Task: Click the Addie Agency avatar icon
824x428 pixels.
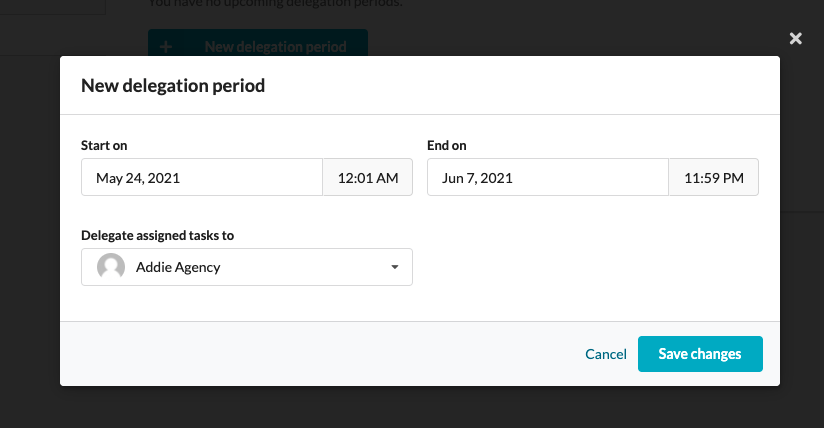Action: tap(111, 267)
